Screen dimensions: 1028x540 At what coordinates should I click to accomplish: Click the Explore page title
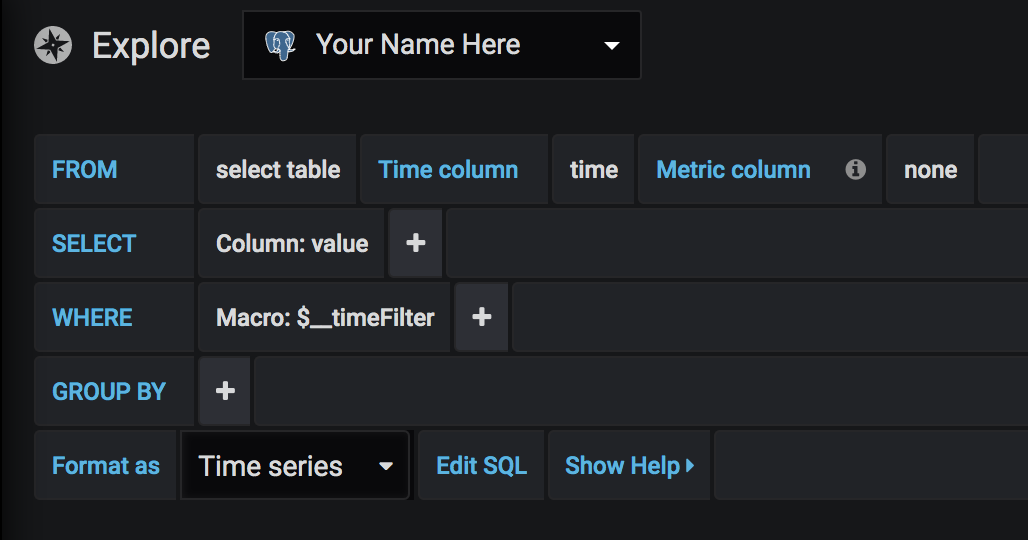point(151,45)
